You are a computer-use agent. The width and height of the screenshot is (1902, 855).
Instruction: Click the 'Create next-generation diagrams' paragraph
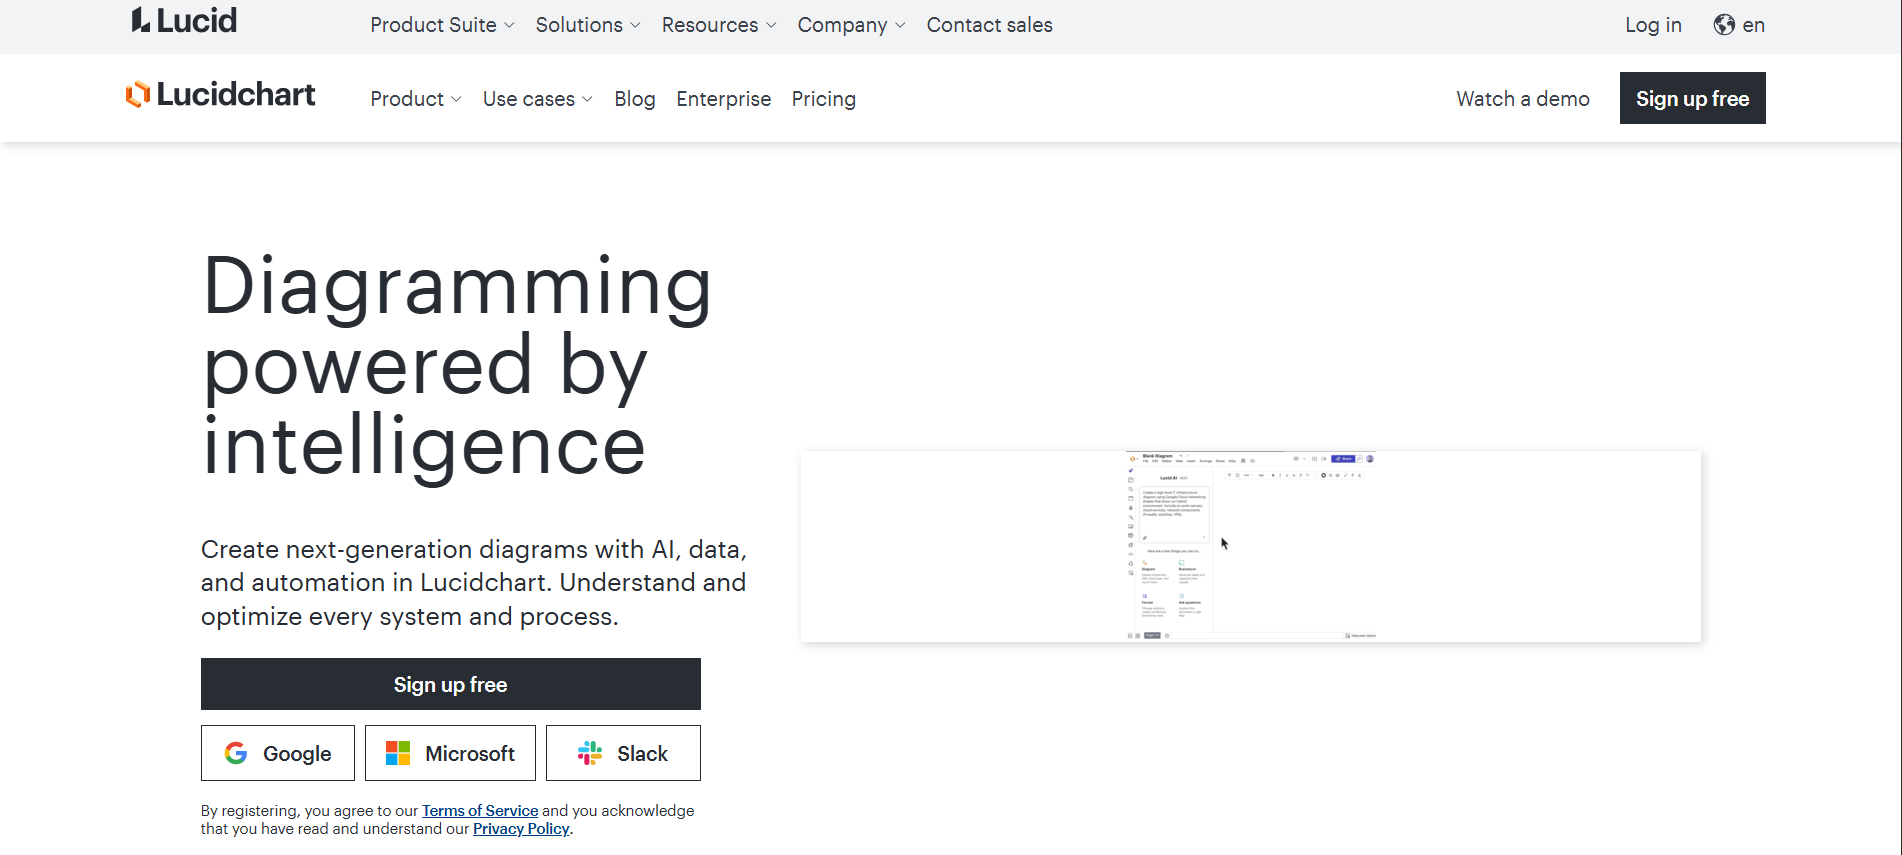pos(474,583)
